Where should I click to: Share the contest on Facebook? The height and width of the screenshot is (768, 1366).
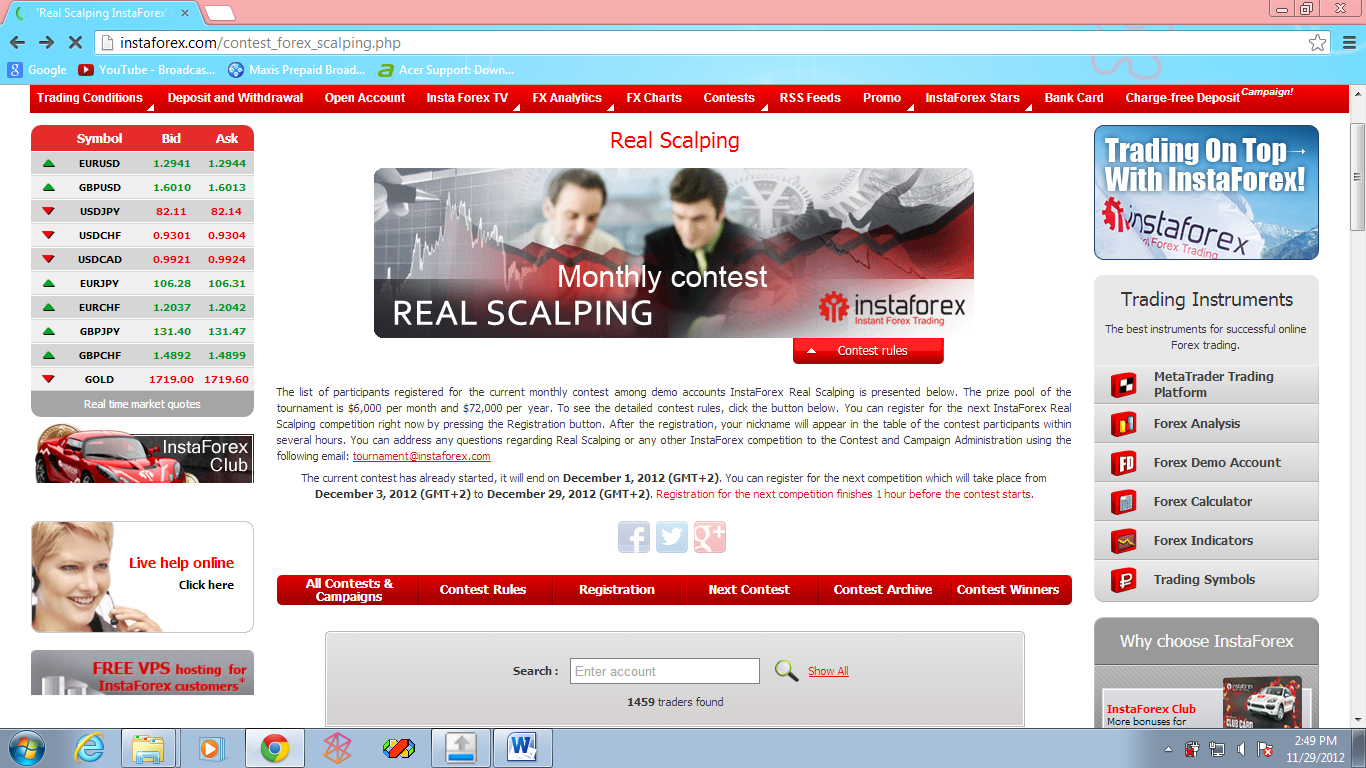pyautogui.click(x=634, y=537)
